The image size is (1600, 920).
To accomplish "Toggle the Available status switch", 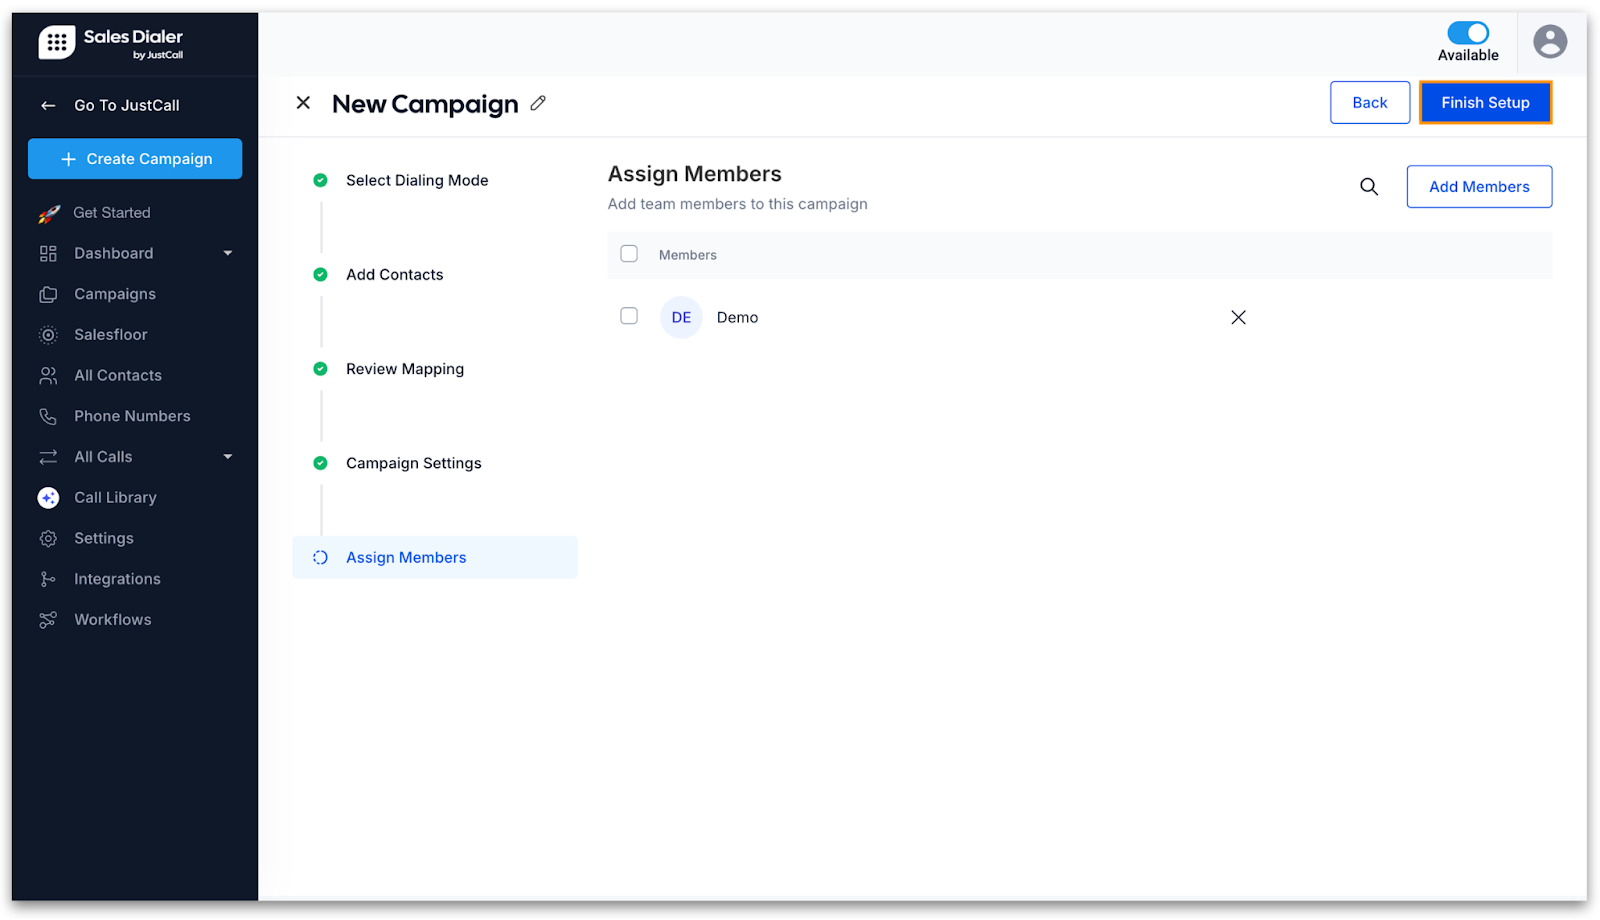I will (1467, 33).
